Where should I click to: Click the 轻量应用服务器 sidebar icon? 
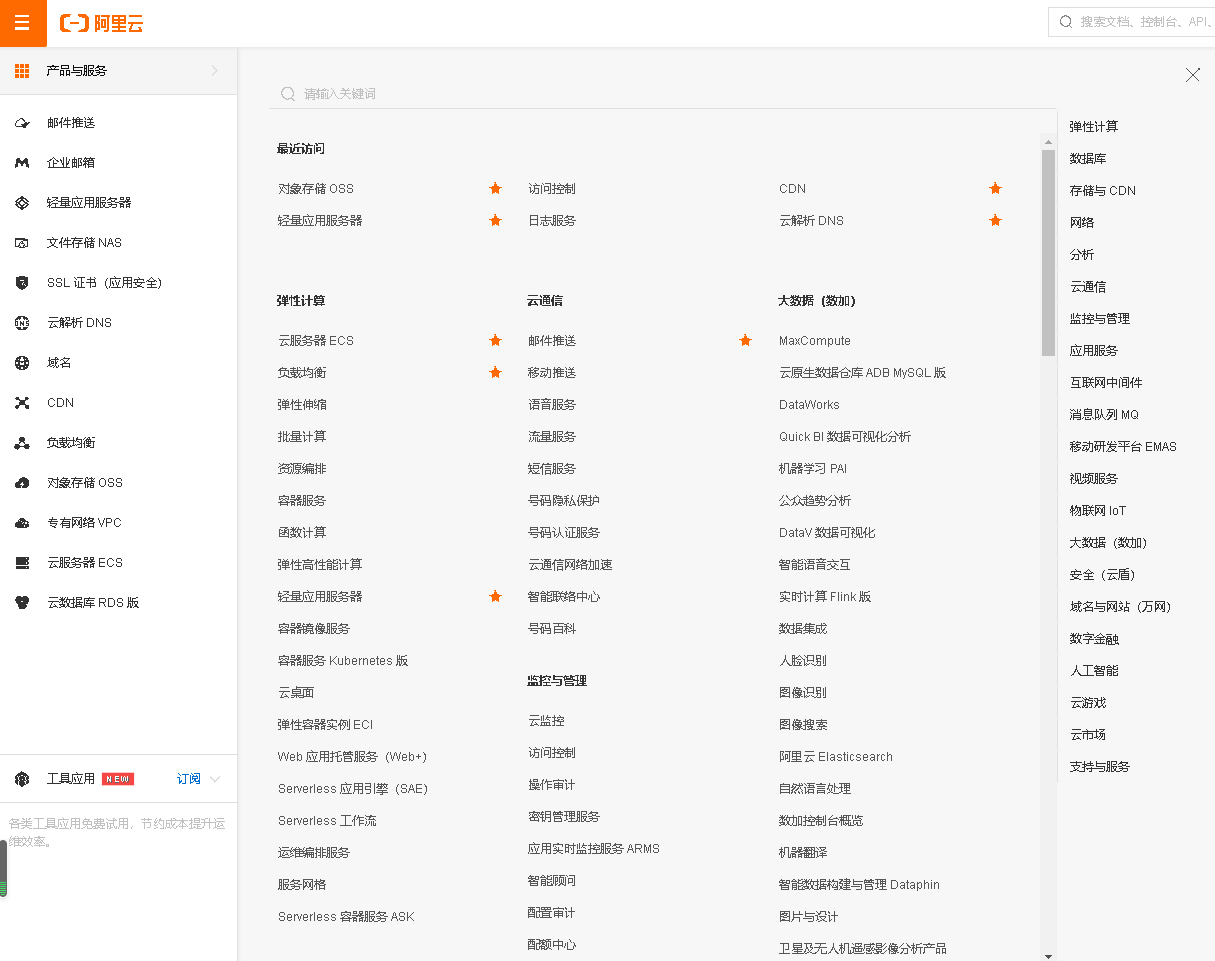tap(22, 203)
